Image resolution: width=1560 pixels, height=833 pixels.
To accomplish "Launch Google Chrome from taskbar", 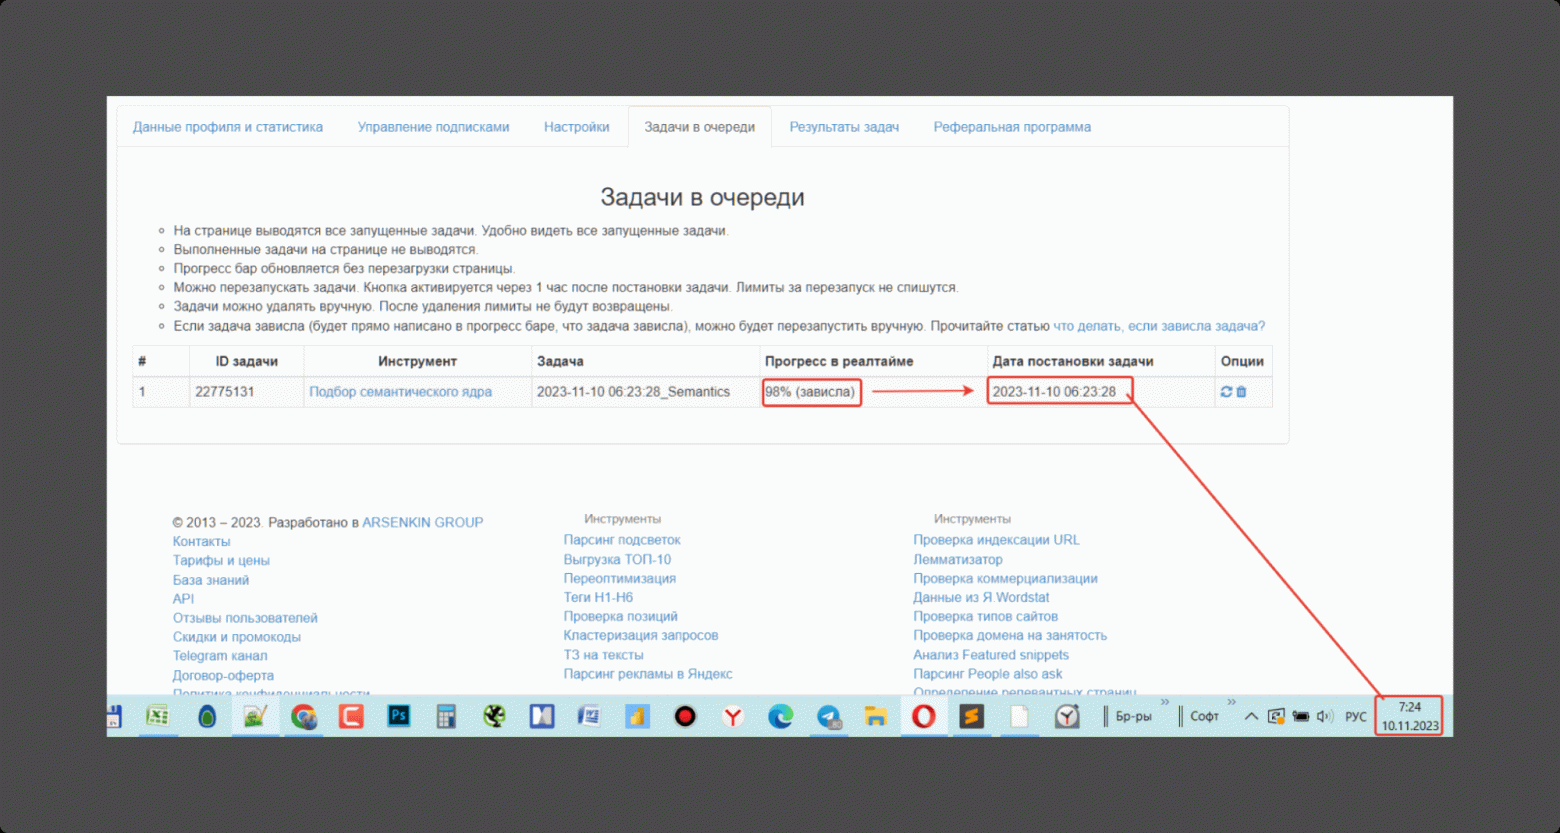I will click(304, 716).
